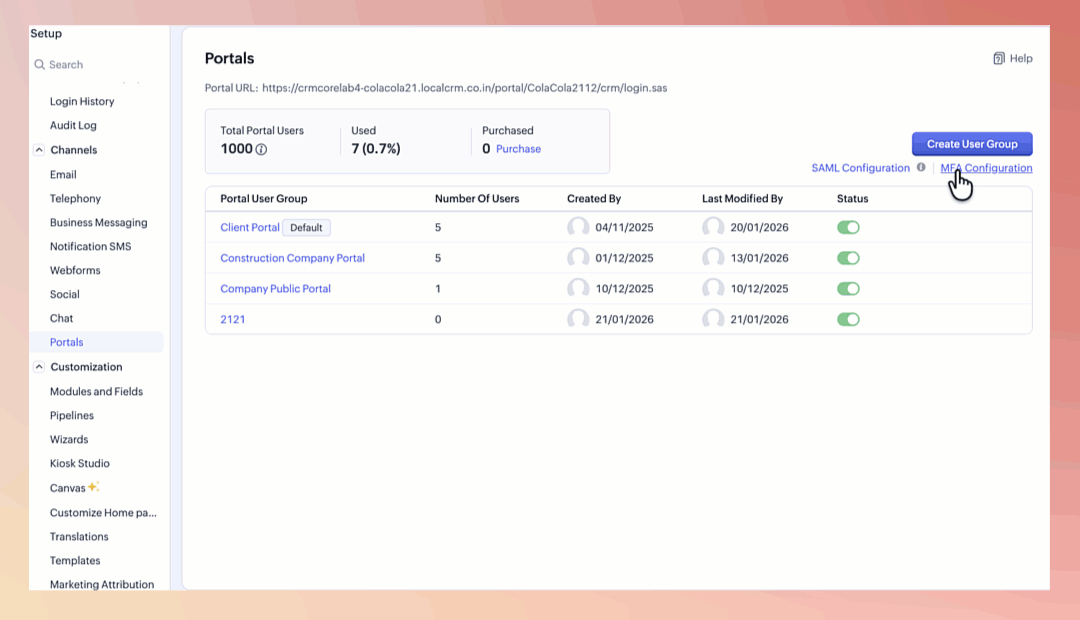Turn off the 2121 user group status
The height and width of the screenshot is (620, 1080).
(848, 320)
